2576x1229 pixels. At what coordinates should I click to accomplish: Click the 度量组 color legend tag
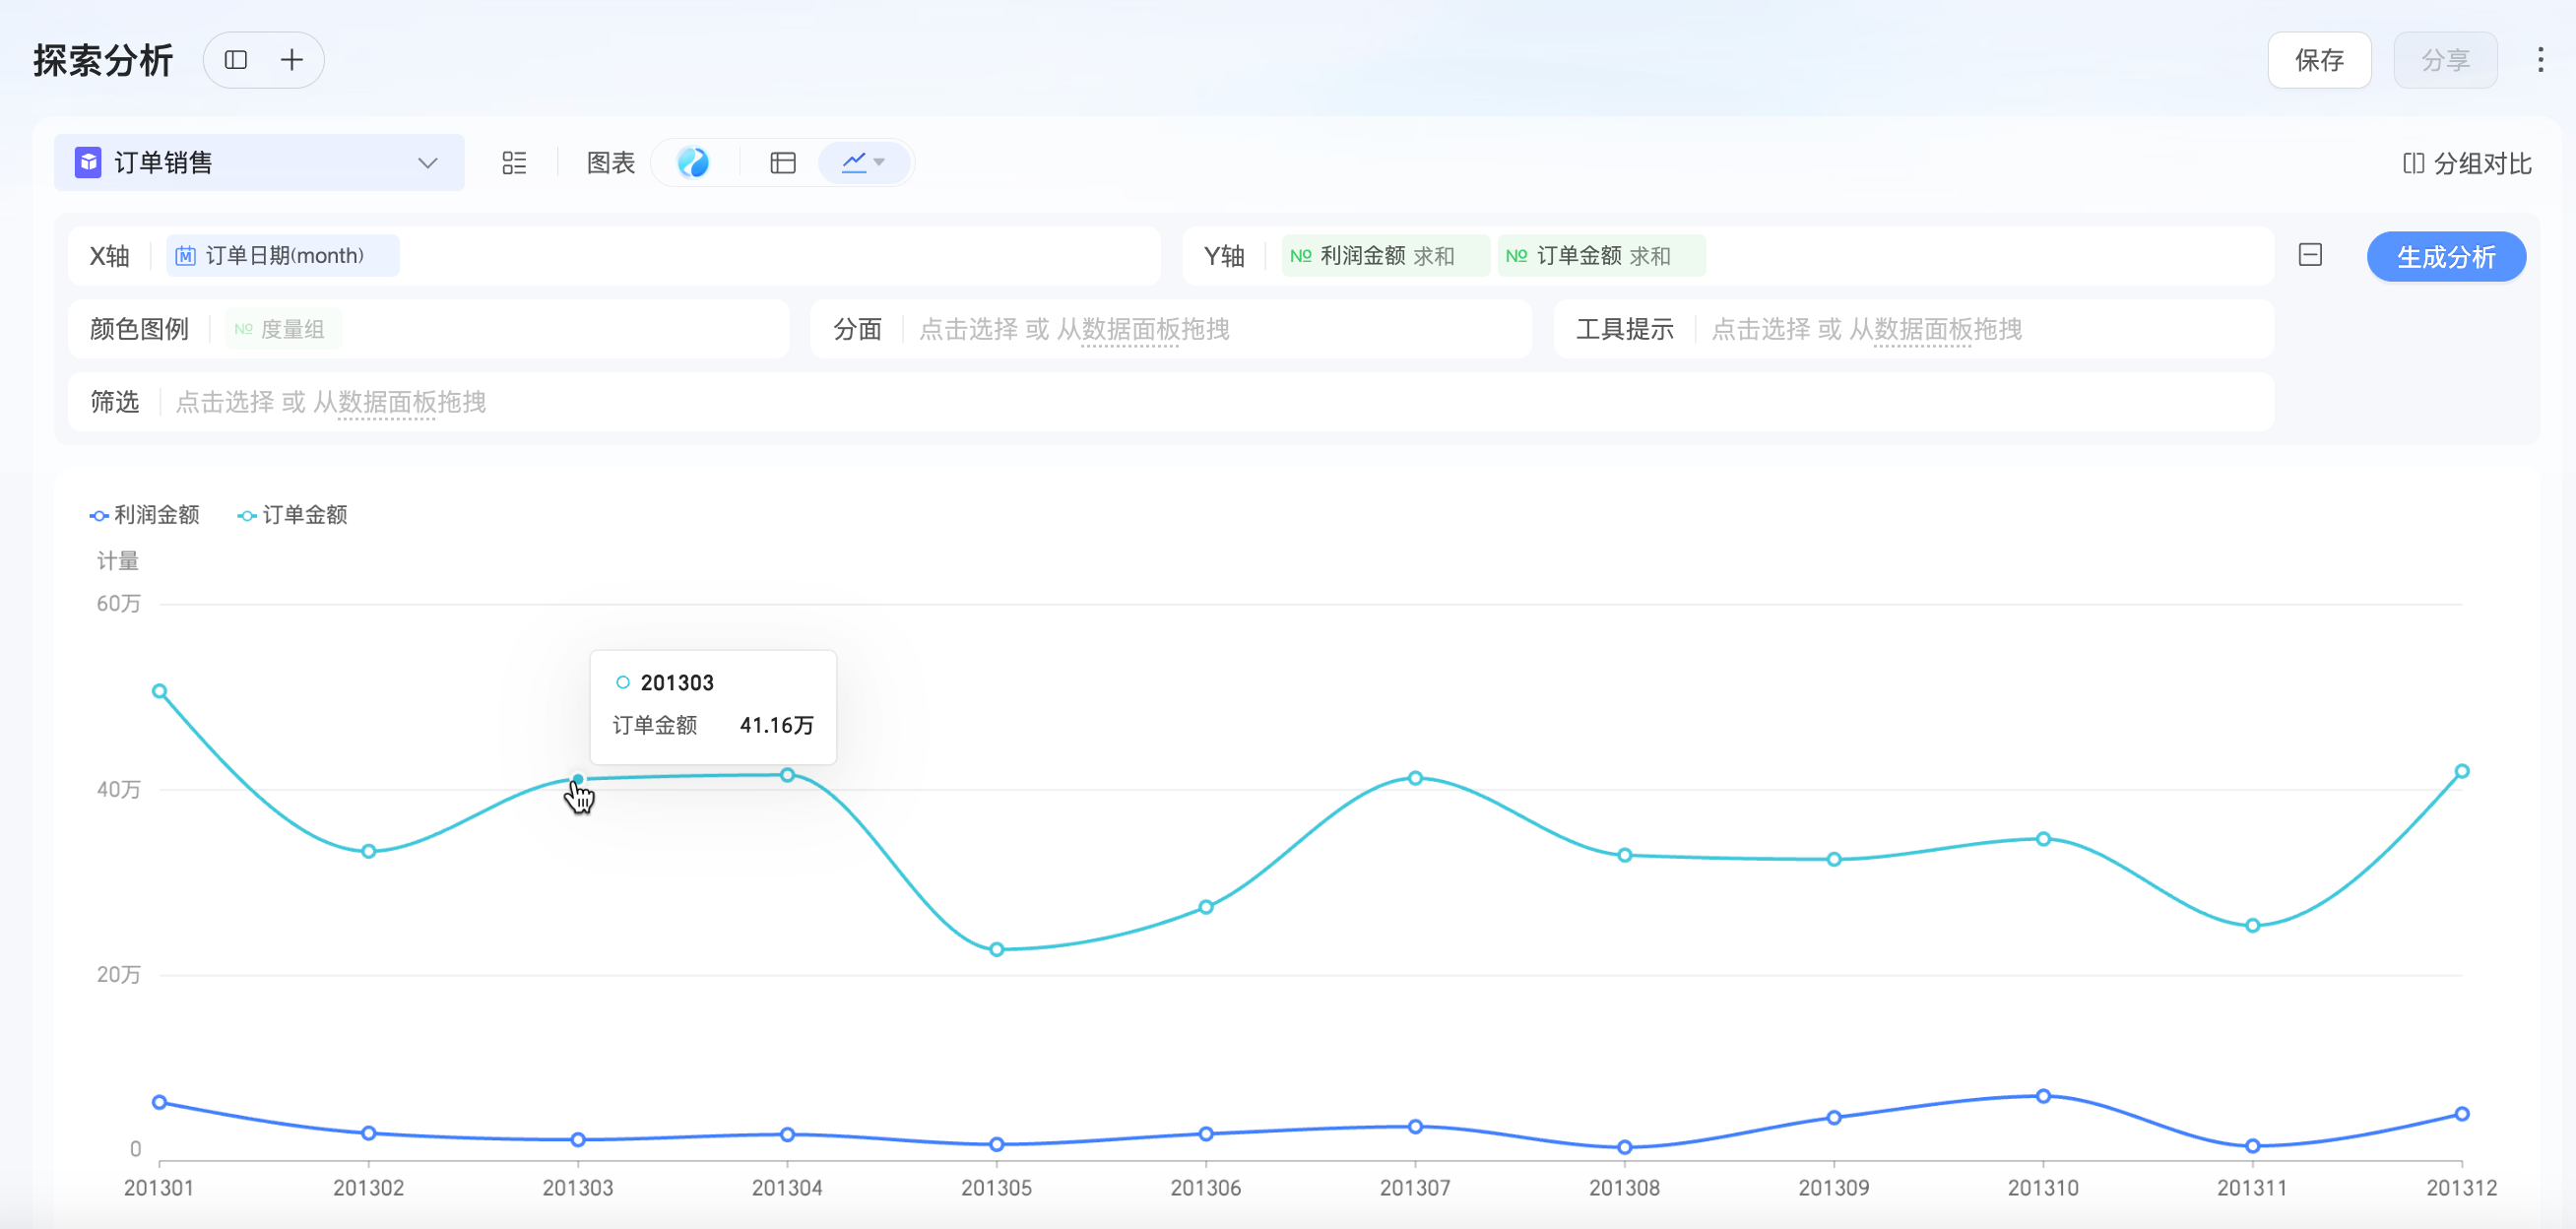pyautogui.click(x=283, y=329)
